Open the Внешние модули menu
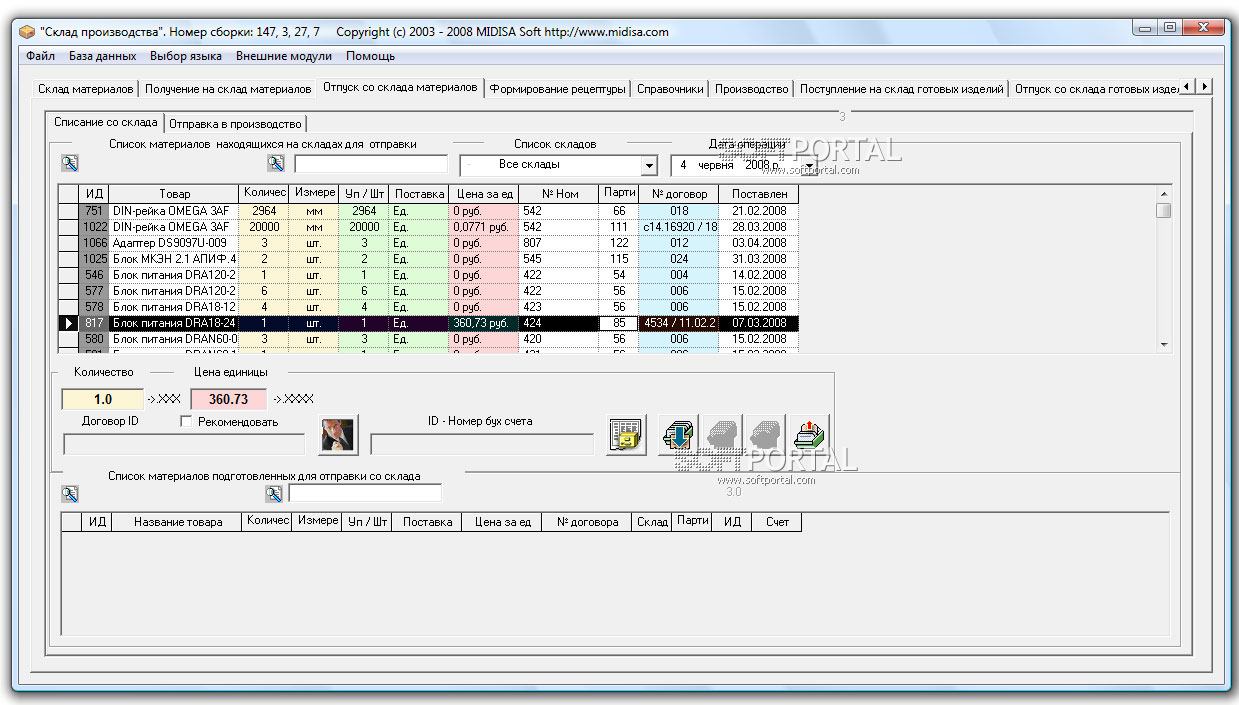This screenshot has height=705, width=1239. (284, 56)
